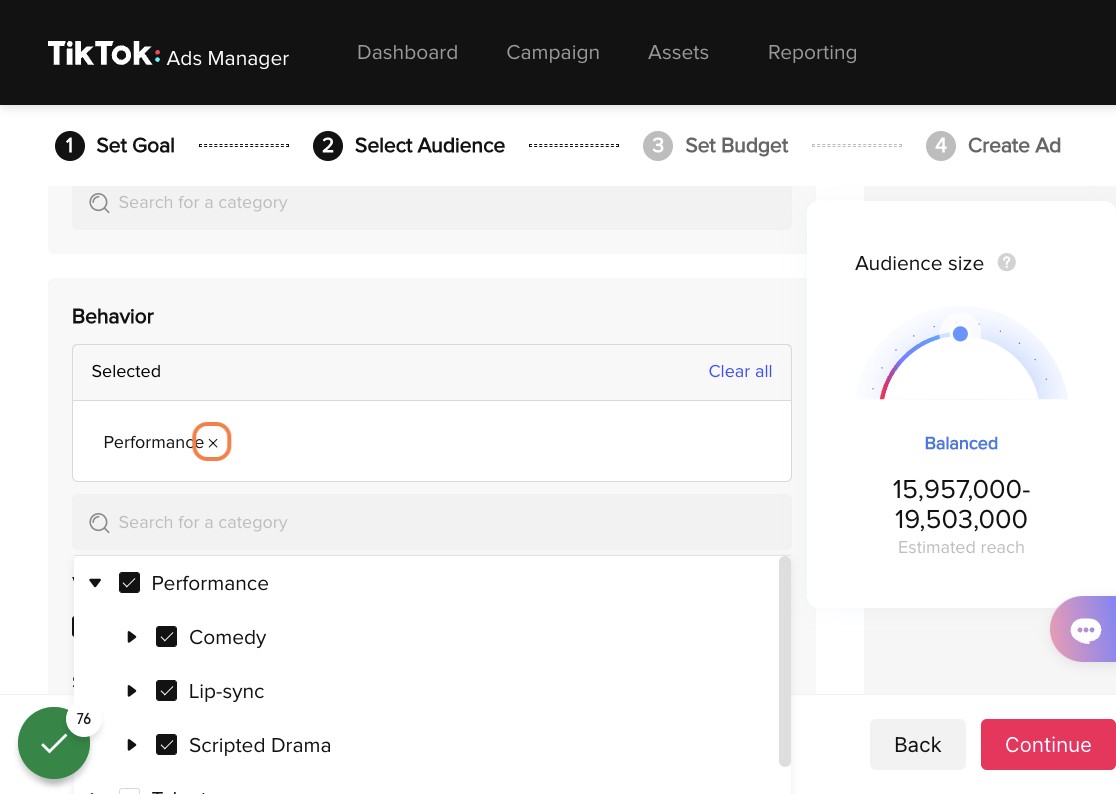Collapse the Performance category tree
This screenshot has height=794, width=1116.
(95, 583)
